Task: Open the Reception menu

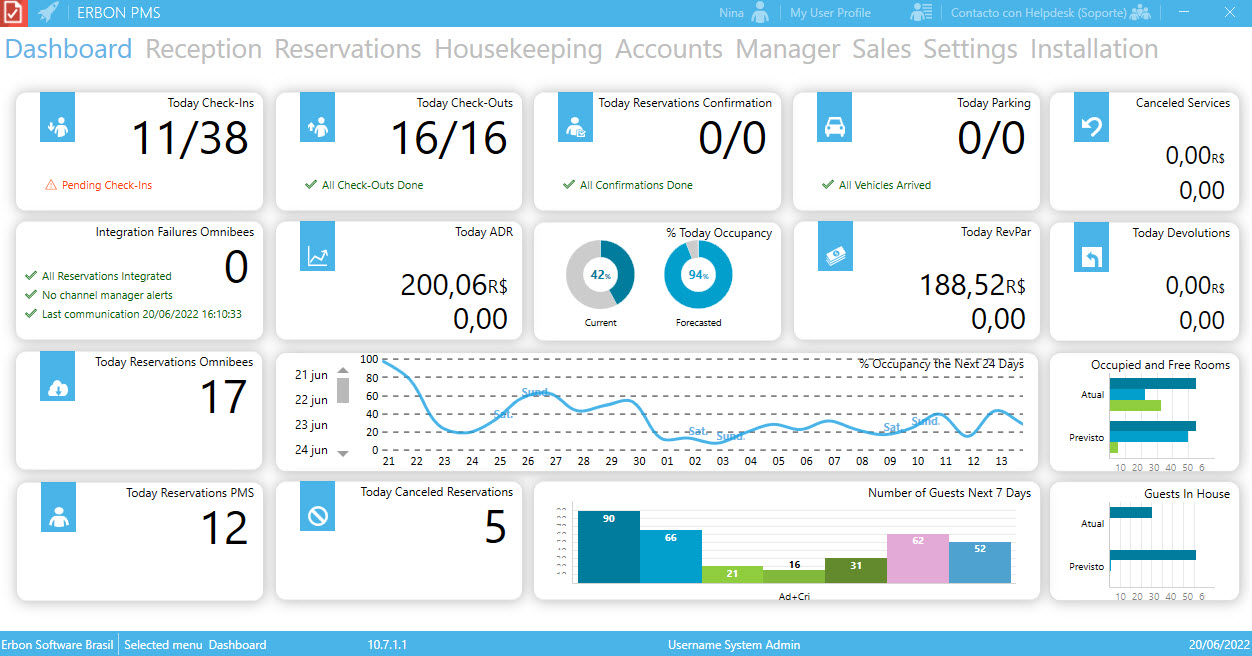Action: 204,49
